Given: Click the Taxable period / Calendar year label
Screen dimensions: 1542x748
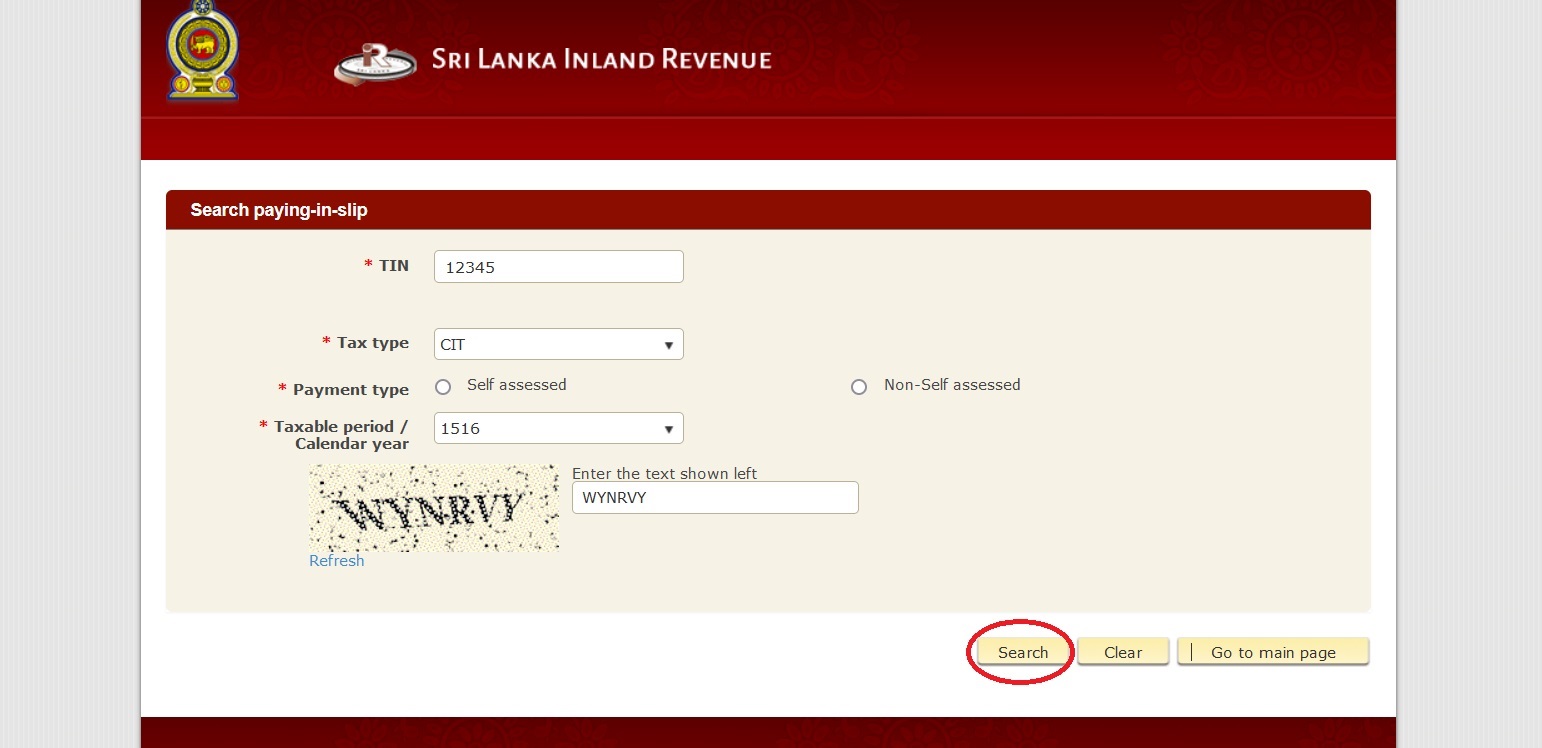Looking at the screenshot, I should (341, 435).
